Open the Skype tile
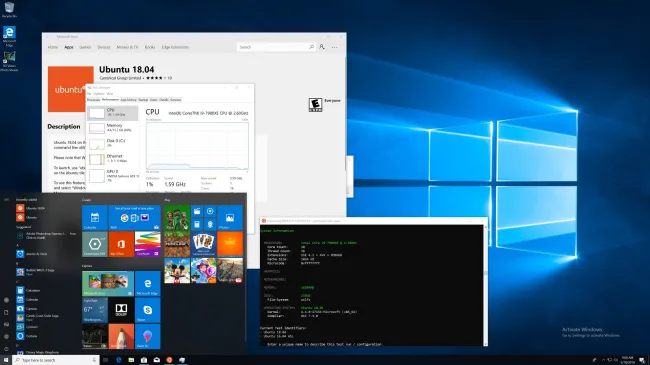This screenshot has width=650, height=365. 148,310
